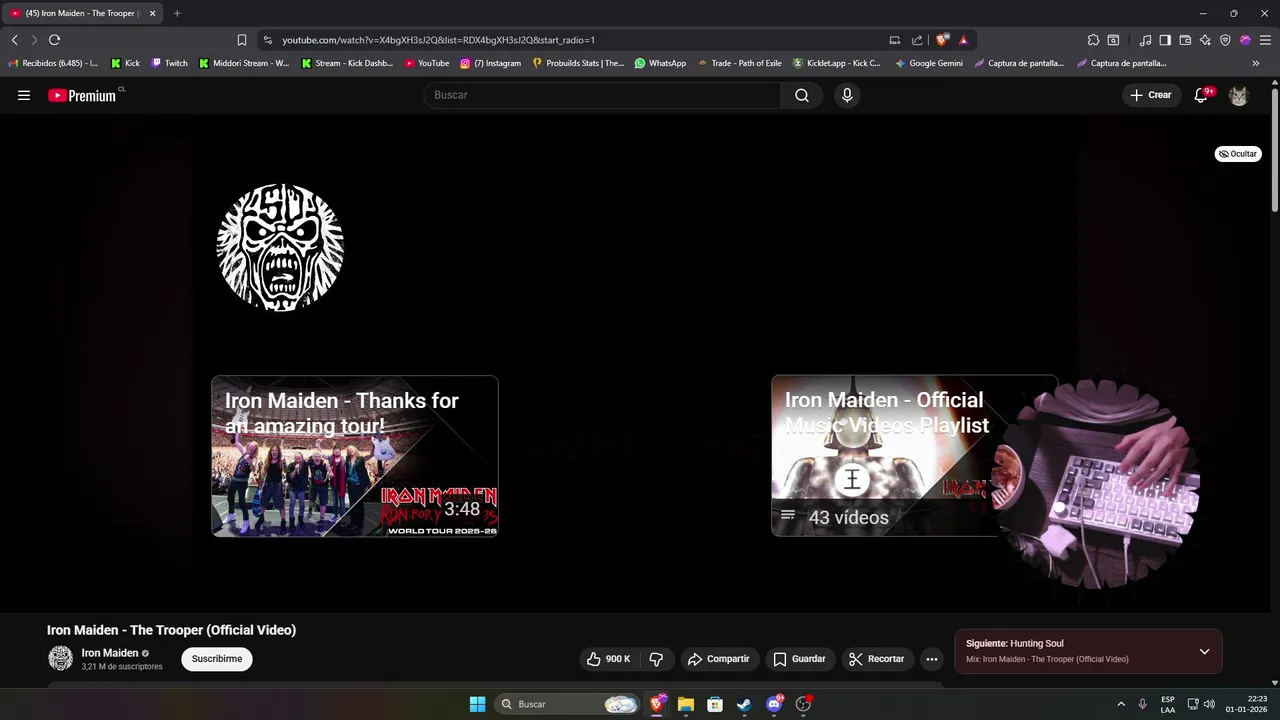Click the Compartir share button
Screen dimensions: 1280x720
(718, 659)
